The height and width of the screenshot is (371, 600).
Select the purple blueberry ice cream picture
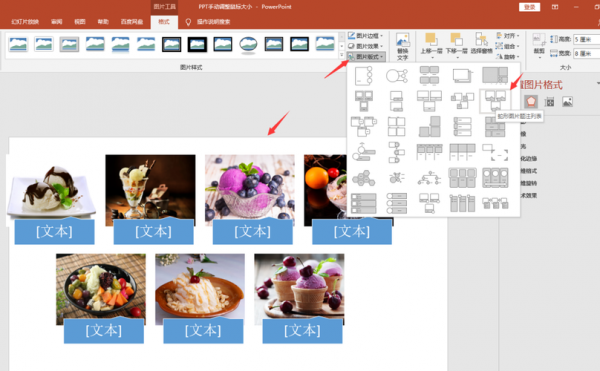click(250, 190)
